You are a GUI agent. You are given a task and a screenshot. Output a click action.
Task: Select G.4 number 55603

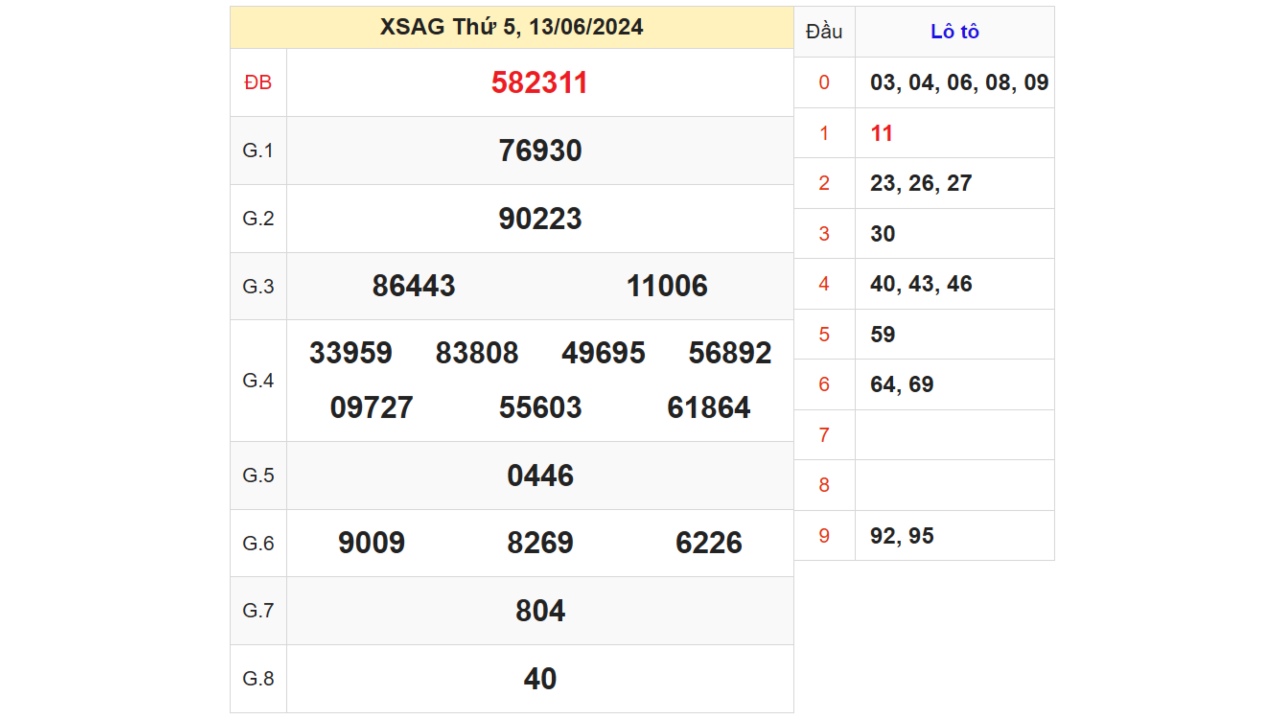click(x=540, y=408)
